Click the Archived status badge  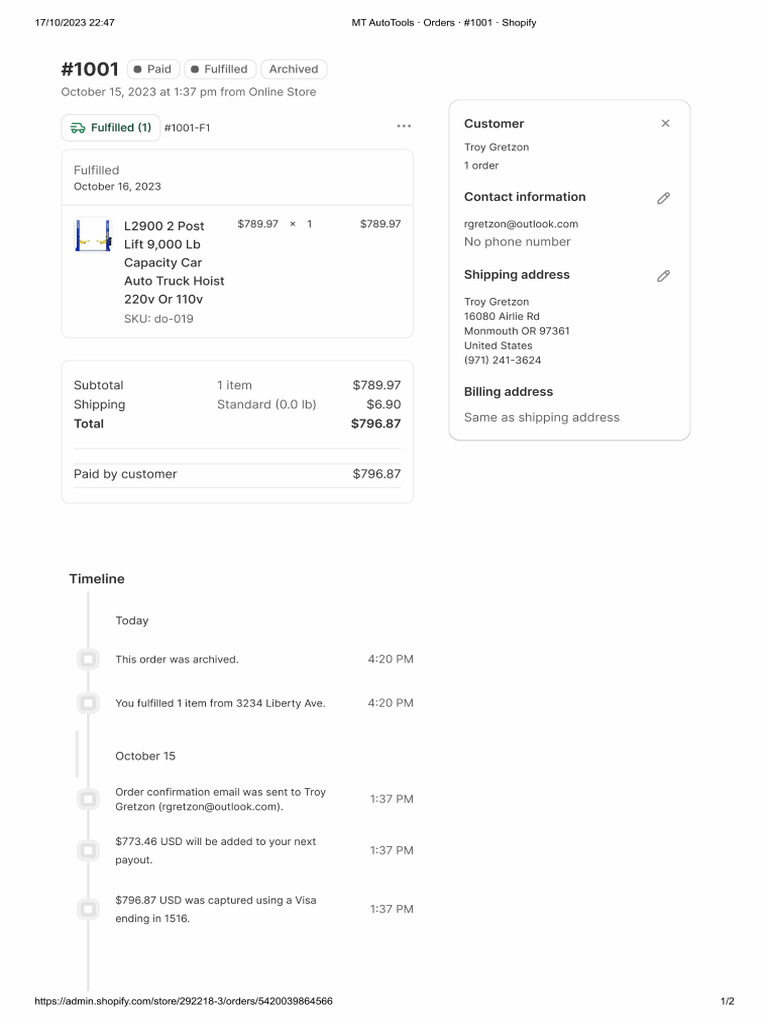pos(293,70)
